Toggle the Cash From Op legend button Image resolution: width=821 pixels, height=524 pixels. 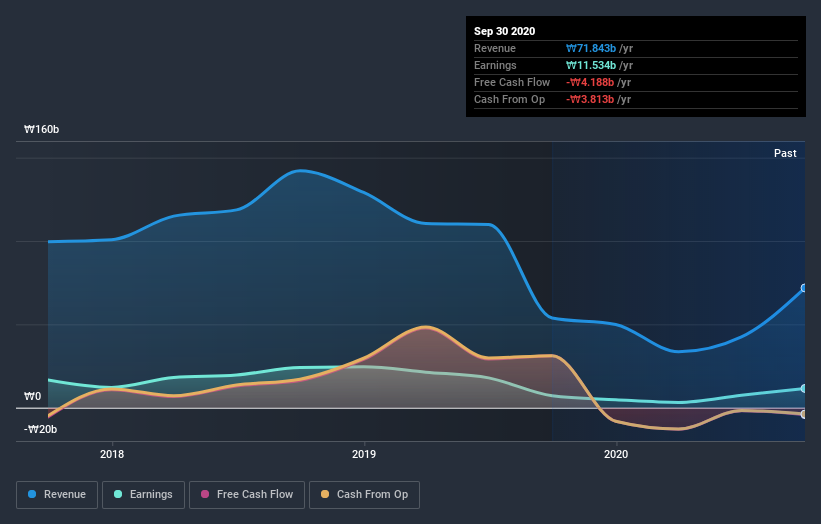pos(364,495)
